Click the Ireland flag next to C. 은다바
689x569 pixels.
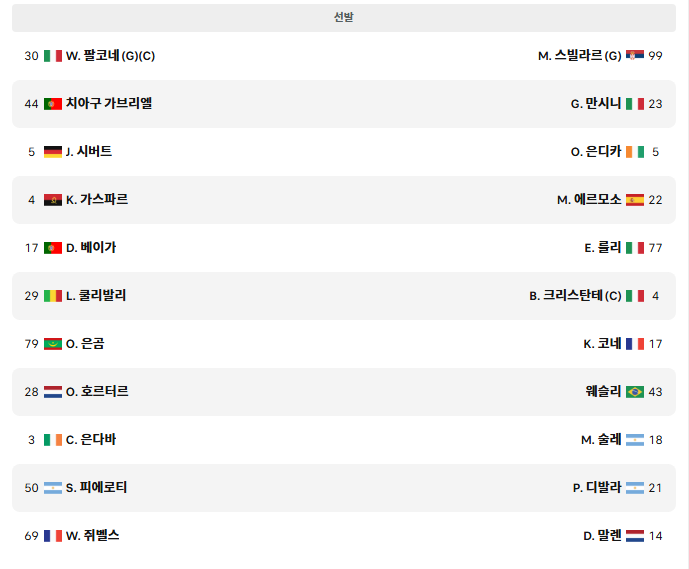pos(53,440)
